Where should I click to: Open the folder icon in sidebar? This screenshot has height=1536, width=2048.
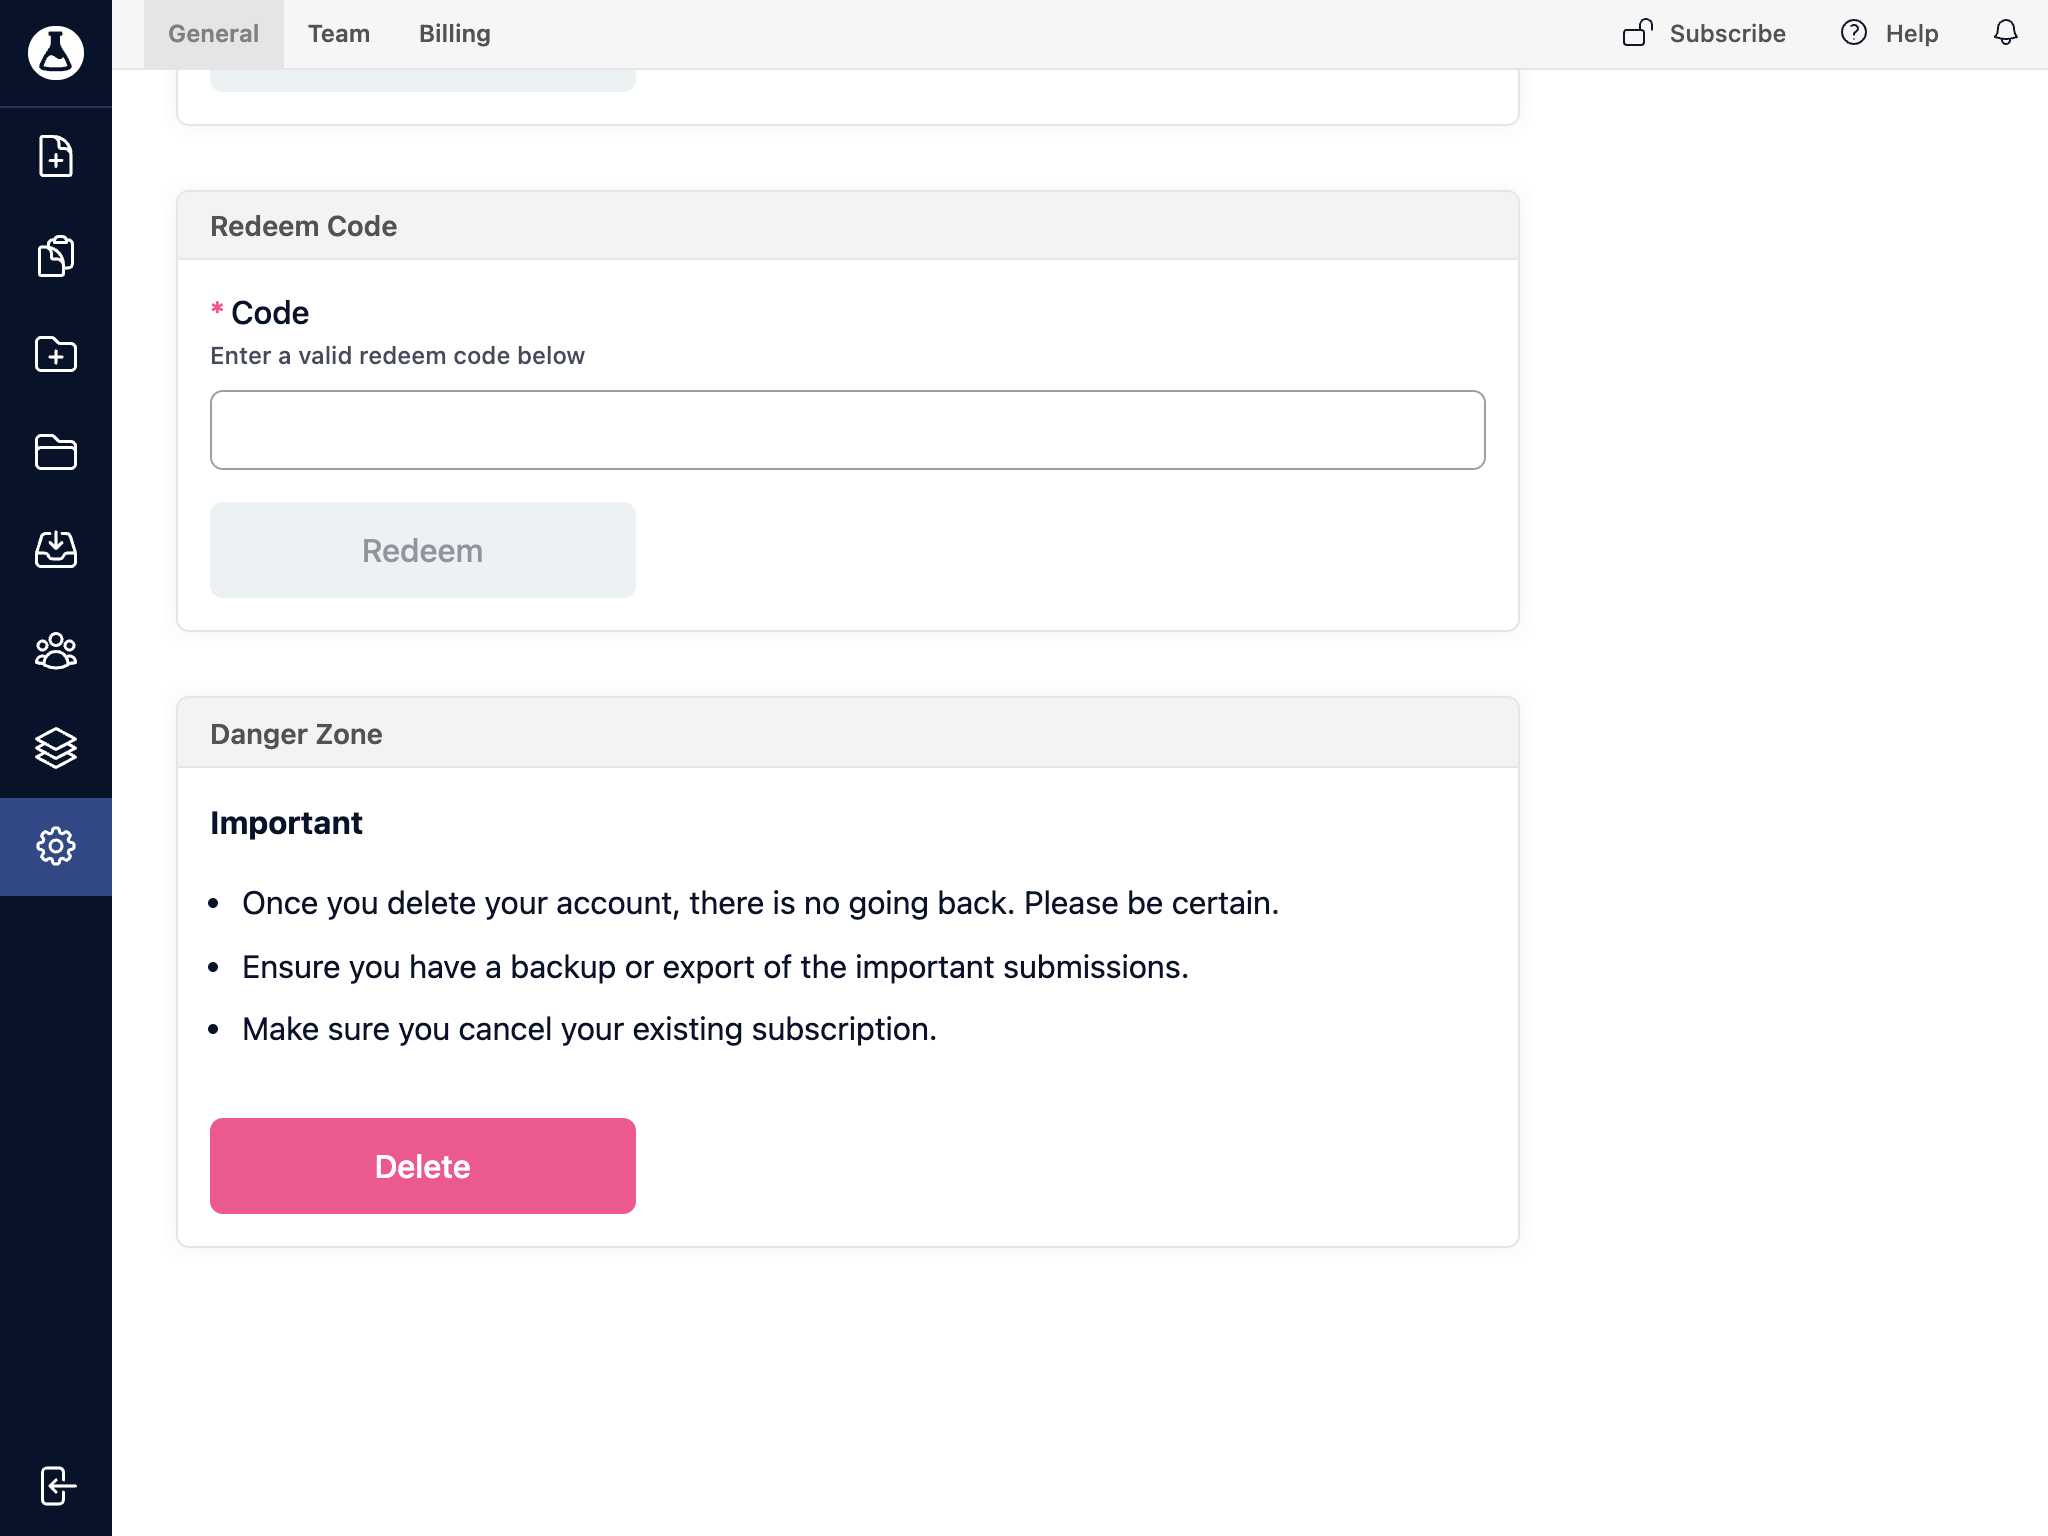point(56,452)
